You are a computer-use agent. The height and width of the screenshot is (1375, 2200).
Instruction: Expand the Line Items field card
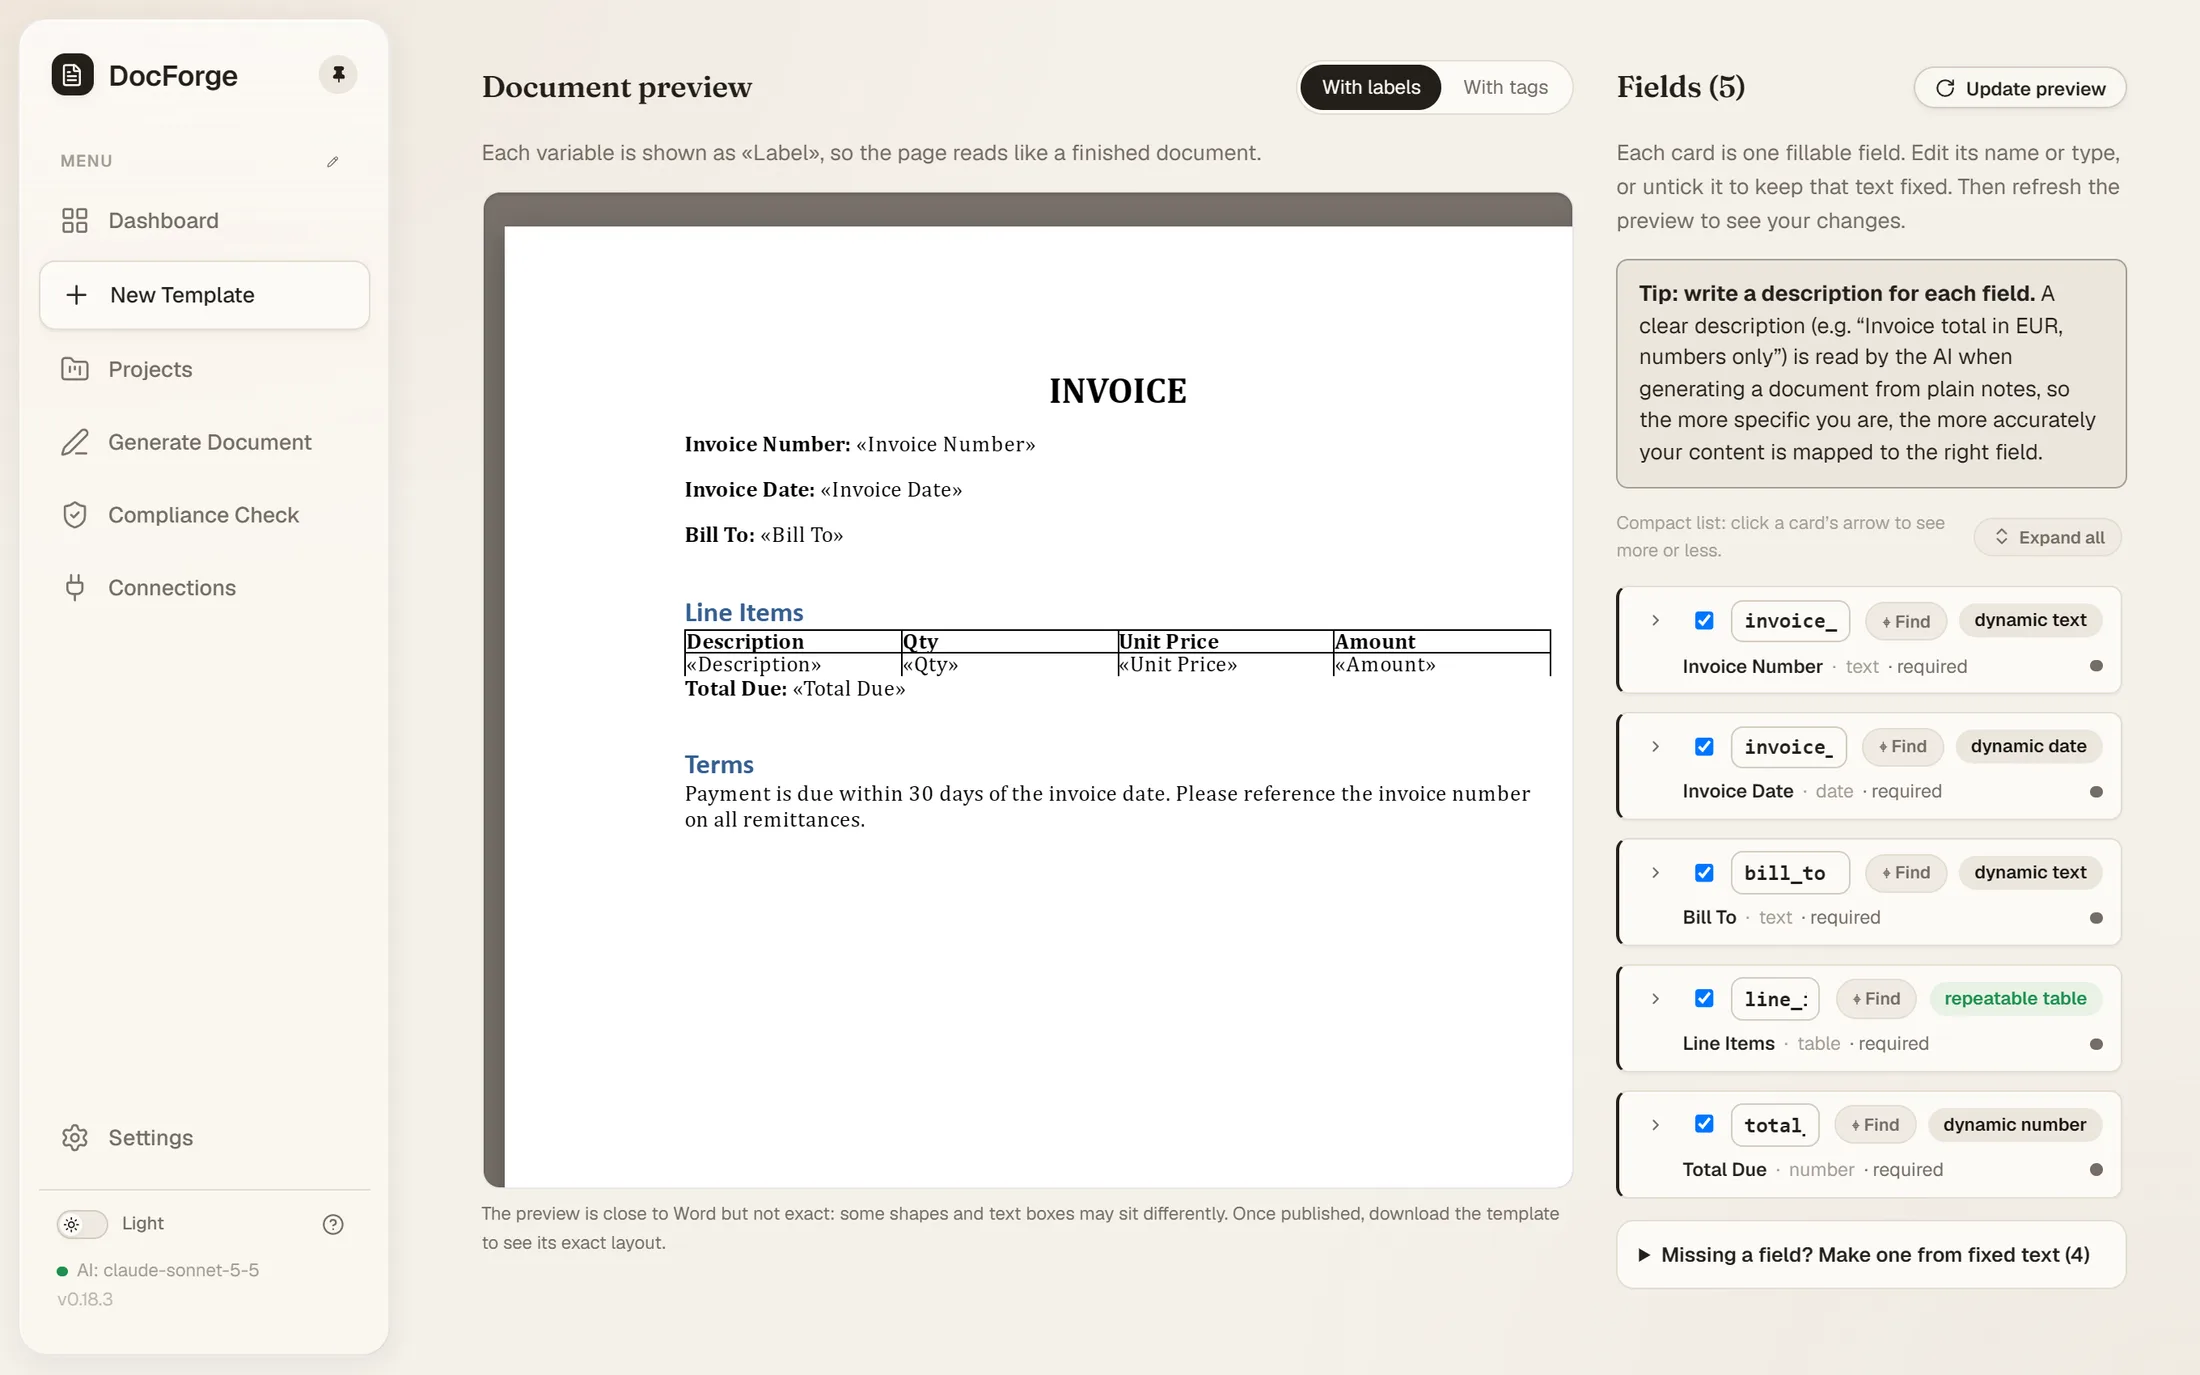pyautogui.click(x=1656, y=999)
